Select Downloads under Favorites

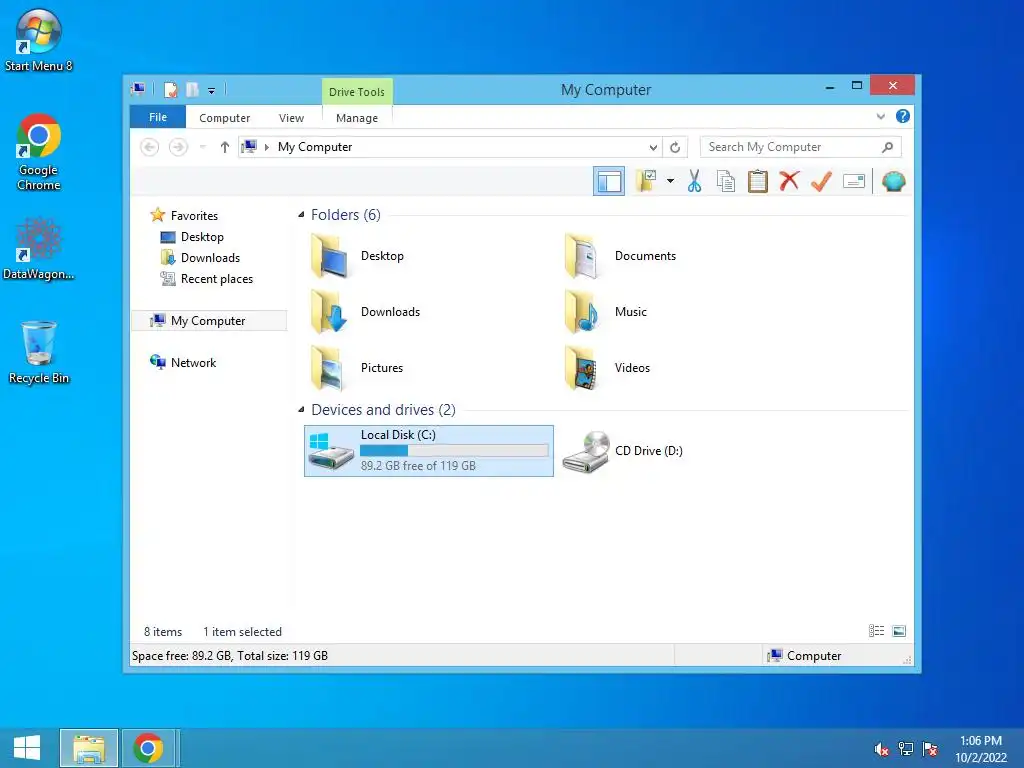click(210, 257)
